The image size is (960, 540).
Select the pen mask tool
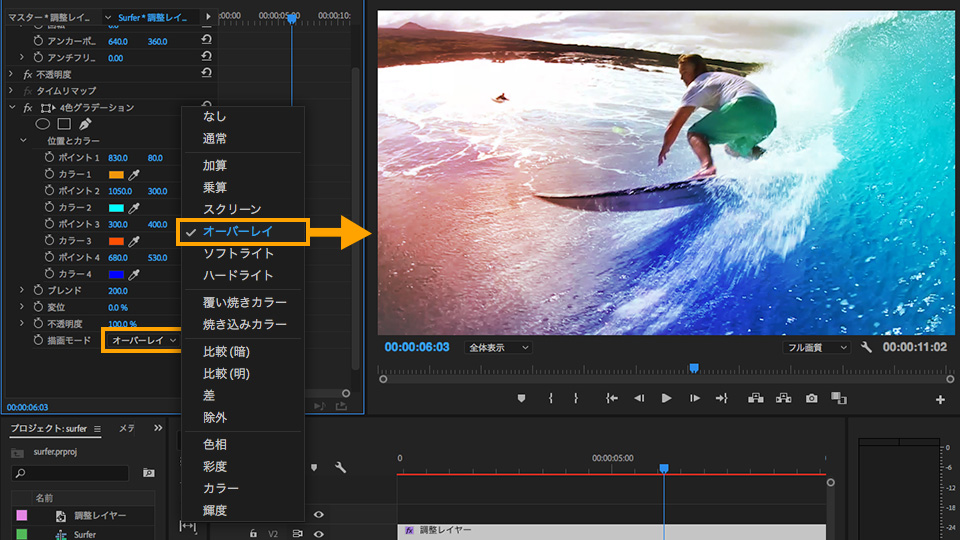click(x=84, y=124)
